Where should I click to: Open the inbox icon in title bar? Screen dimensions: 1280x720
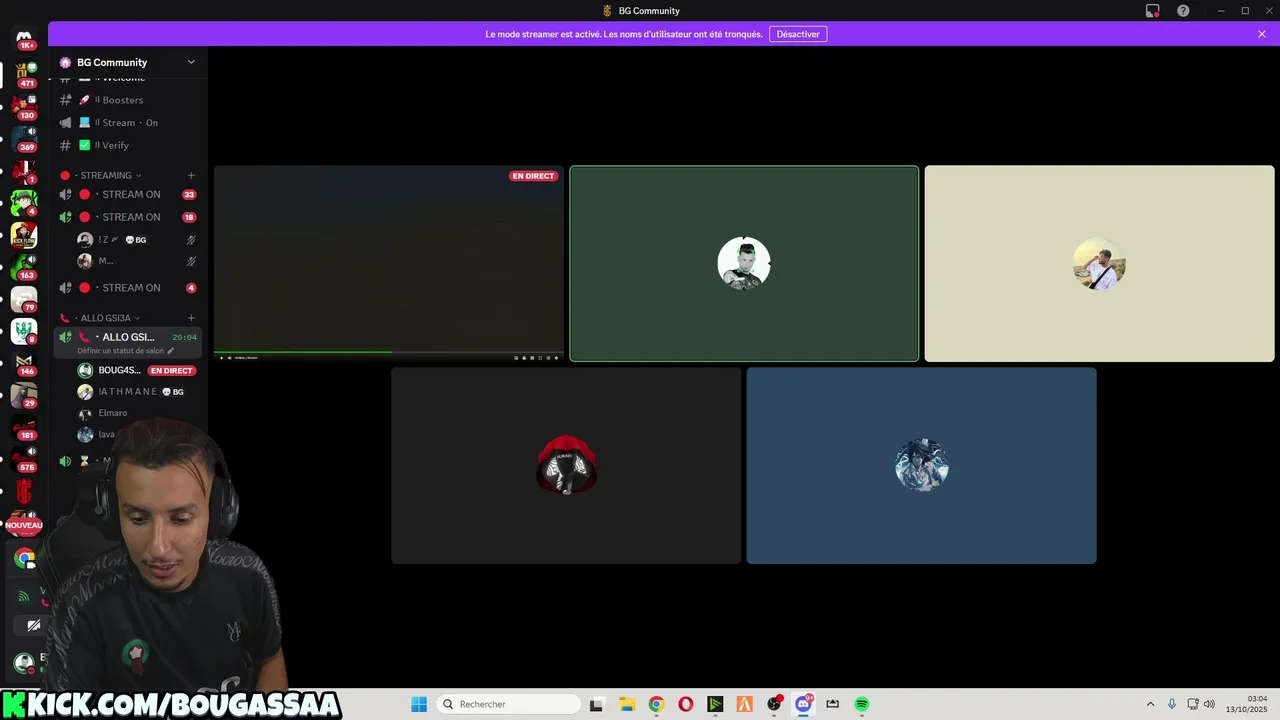click(1152, 11)
